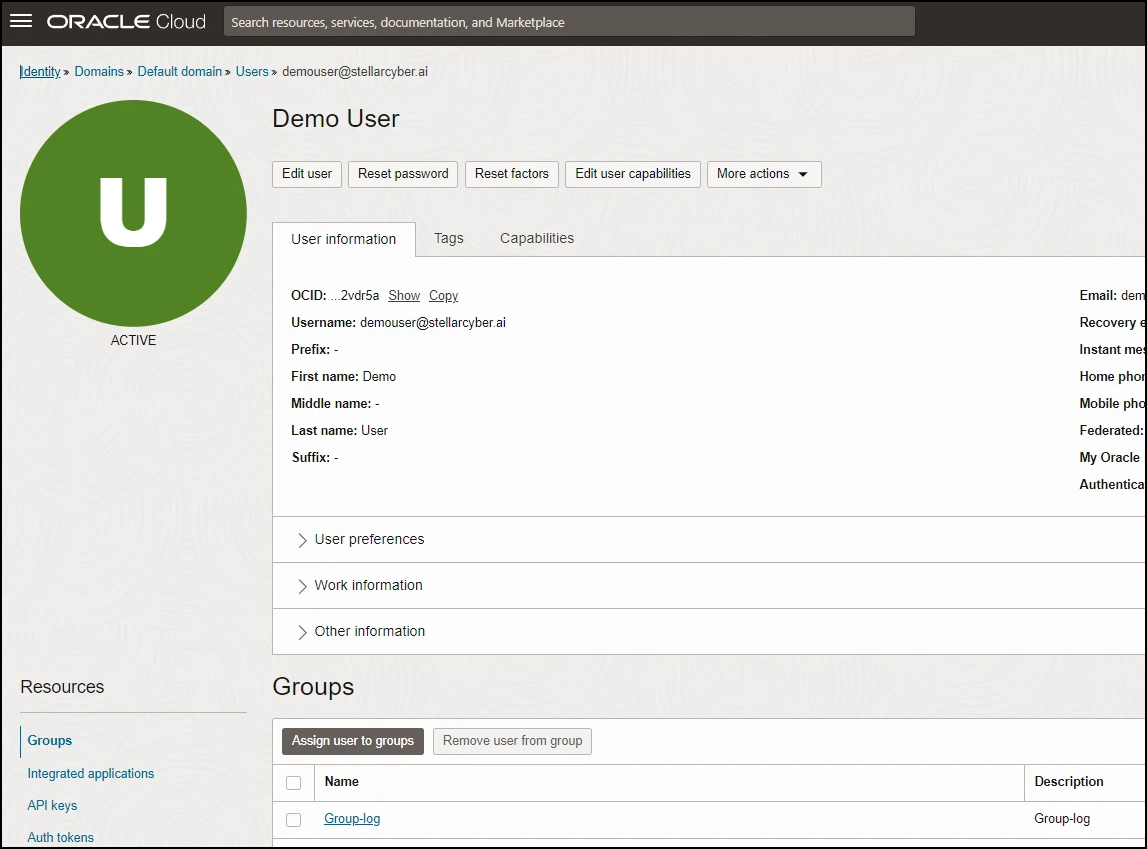
Task: Open the hamburger navigation menu
Action: (21, 21)
